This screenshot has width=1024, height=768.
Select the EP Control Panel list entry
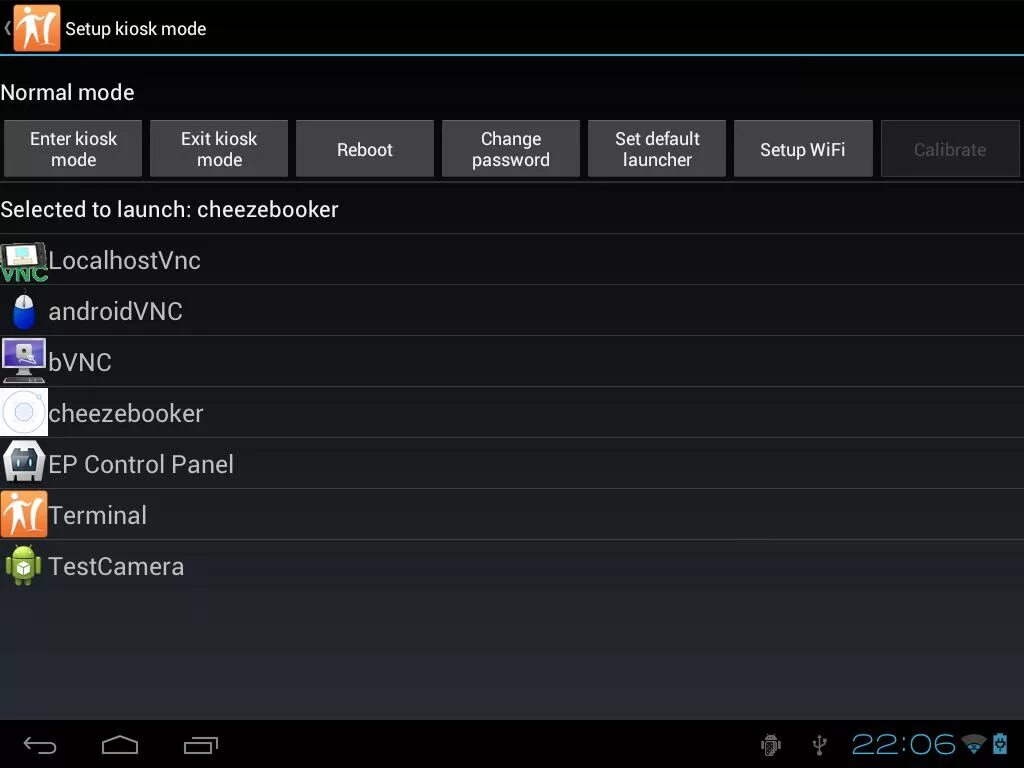coord(512,464)
